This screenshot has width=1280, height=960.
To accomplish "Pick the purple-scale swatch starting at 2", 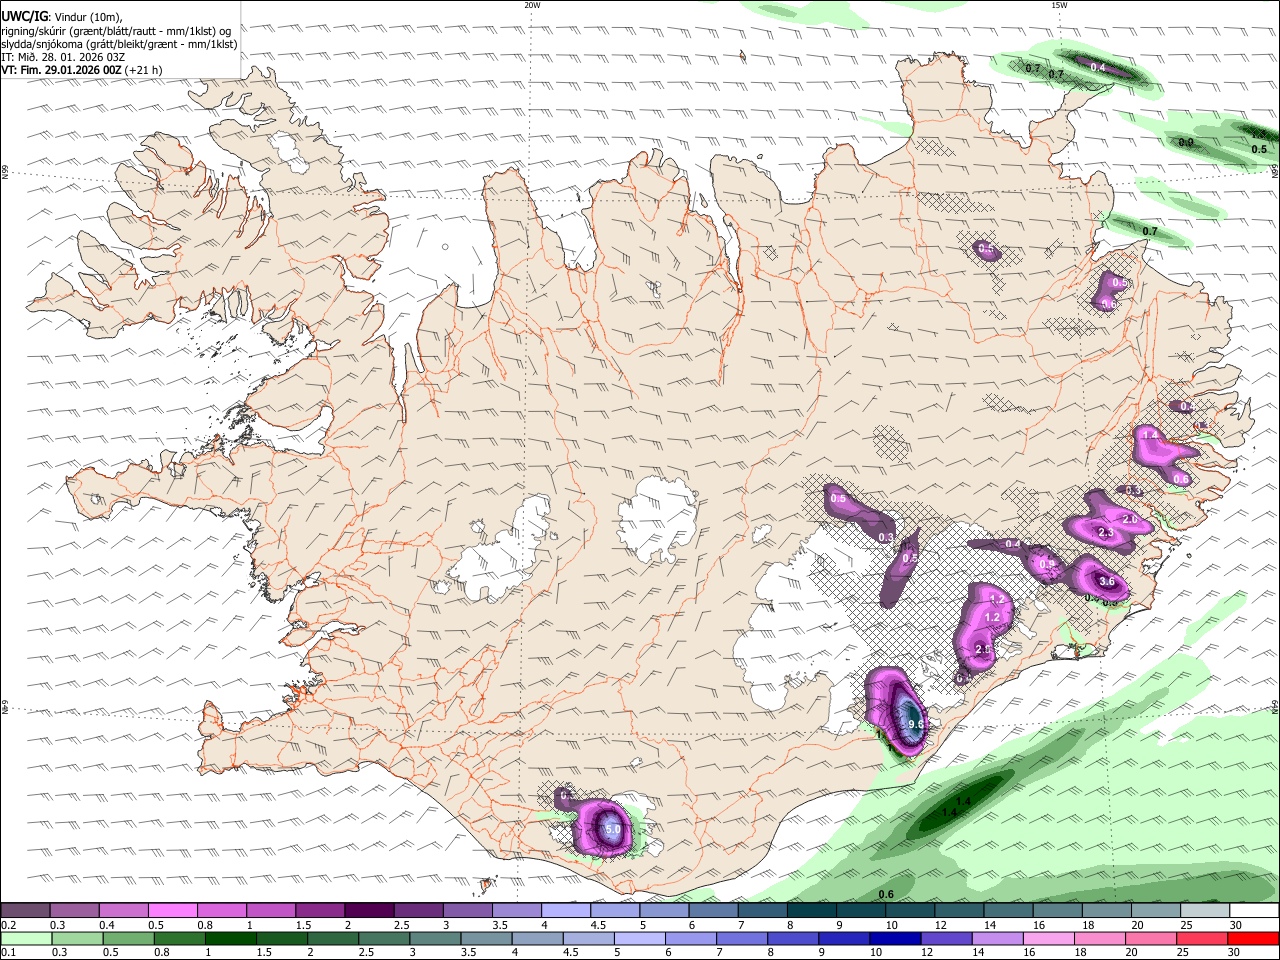I will point(369,910).
